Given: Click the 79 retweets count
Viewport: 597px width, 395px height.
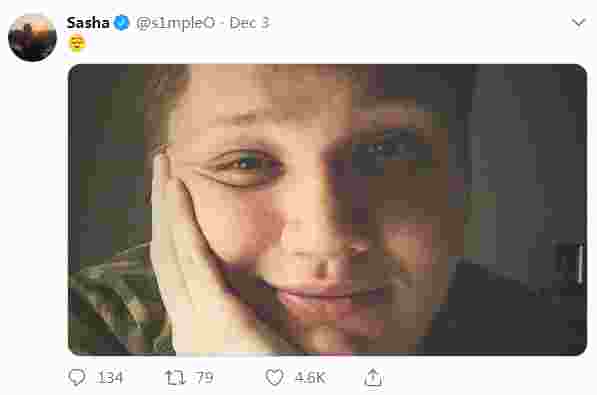Looking at the screenshot, I should (x=204, y=378).
